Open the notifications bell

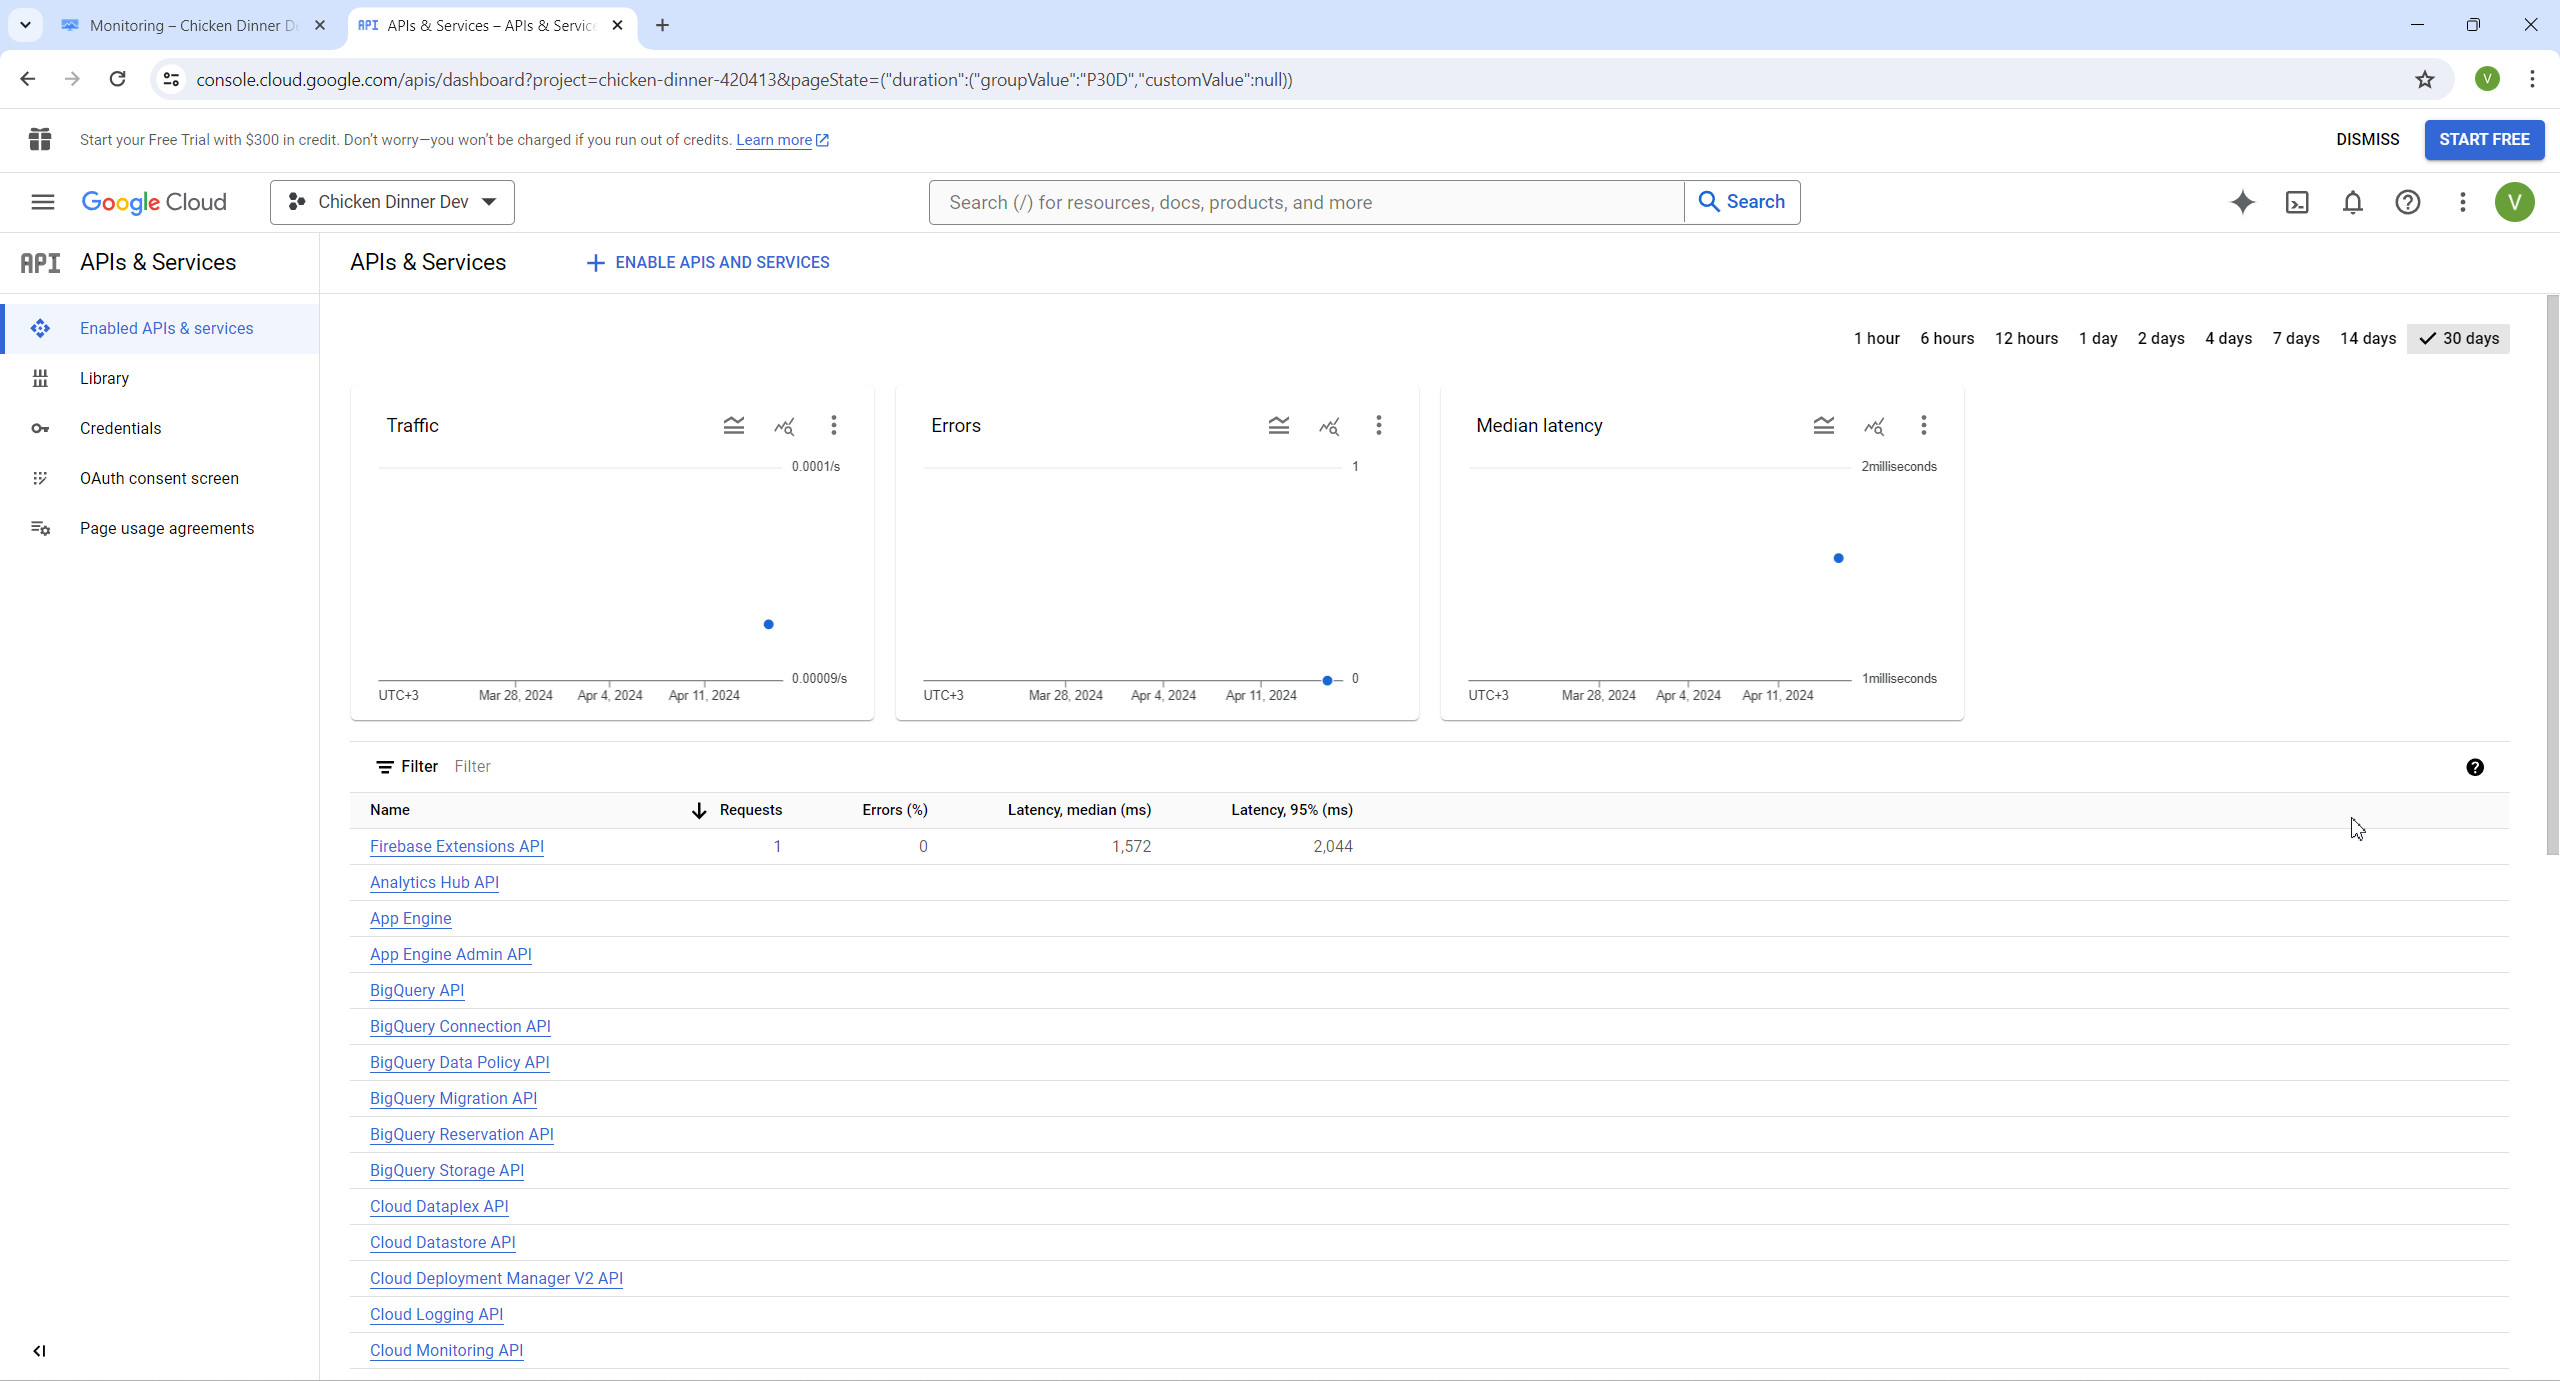[x=2352, y=202]
